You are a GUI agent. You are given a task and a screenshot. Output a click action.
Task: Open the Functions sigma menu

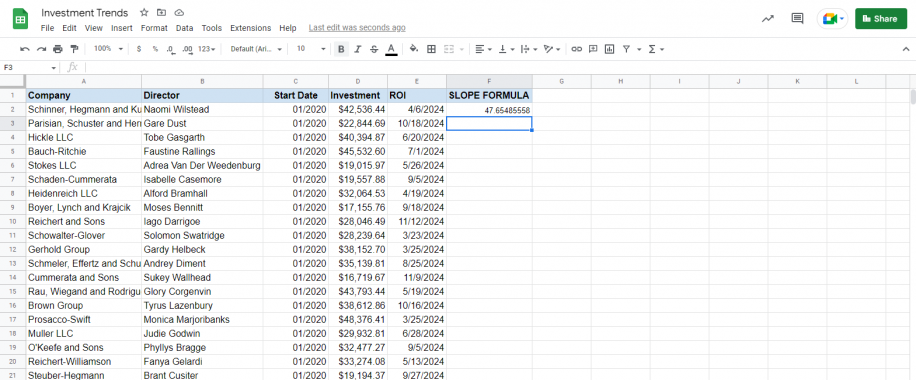tap(657, 49)
